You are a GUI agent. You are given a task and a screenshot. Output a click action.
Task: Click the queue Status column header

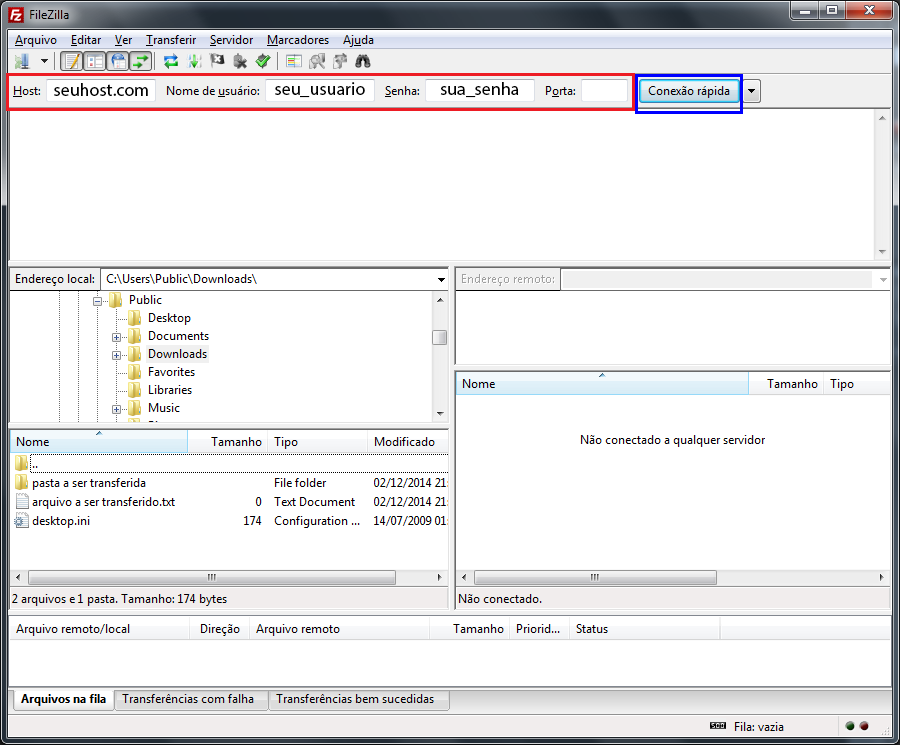(644, 629)
